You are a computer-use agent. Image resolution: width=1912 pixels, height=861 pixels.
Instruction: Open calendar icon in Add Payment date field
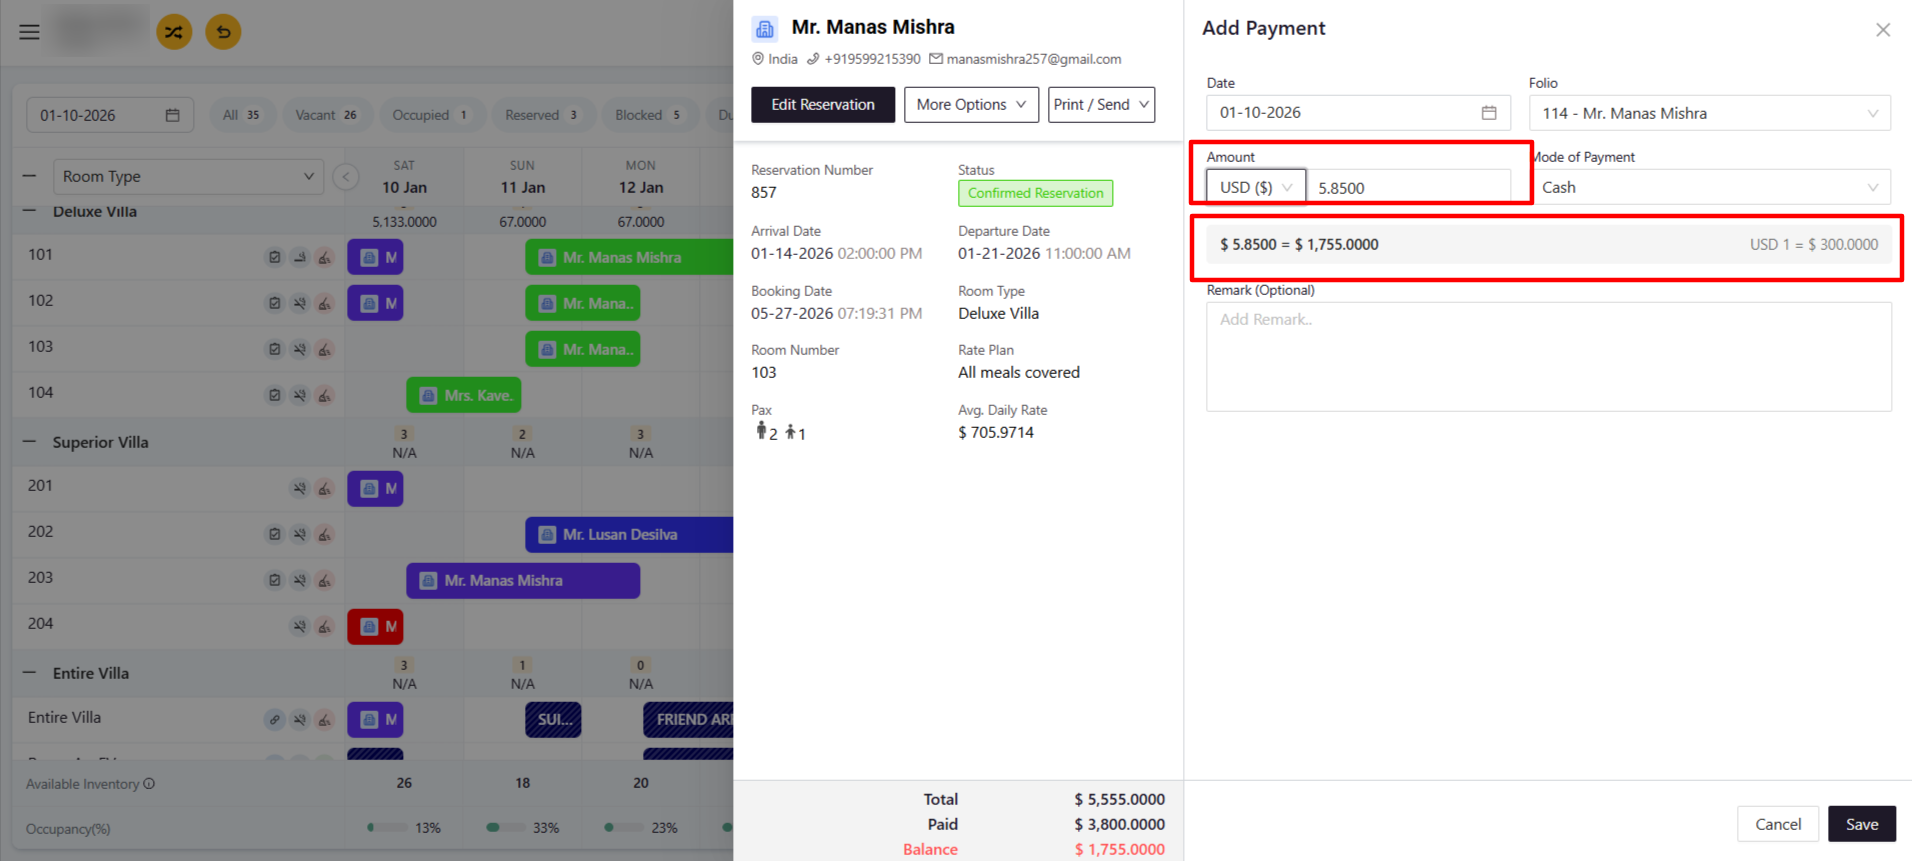(x=1489, y=113)
